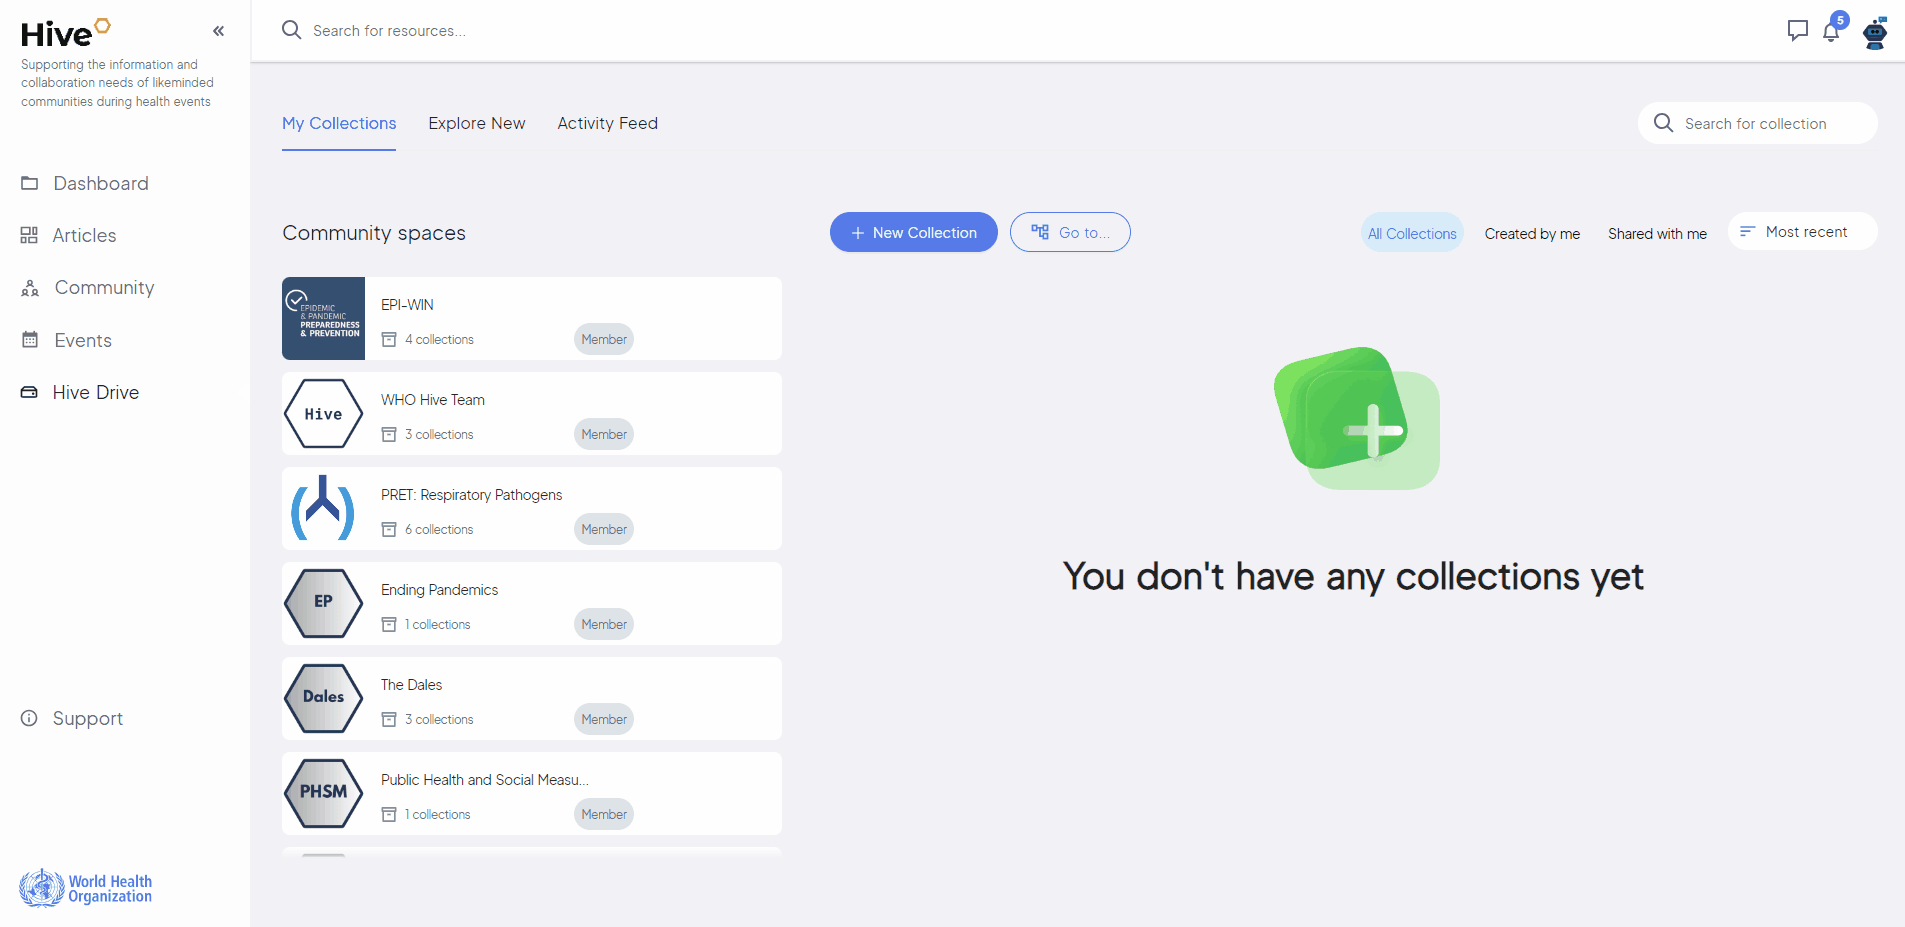Open Hive Drive in the sidebar
The width and height of the screenshot is (1905, 927).
[x=95, y=392]
